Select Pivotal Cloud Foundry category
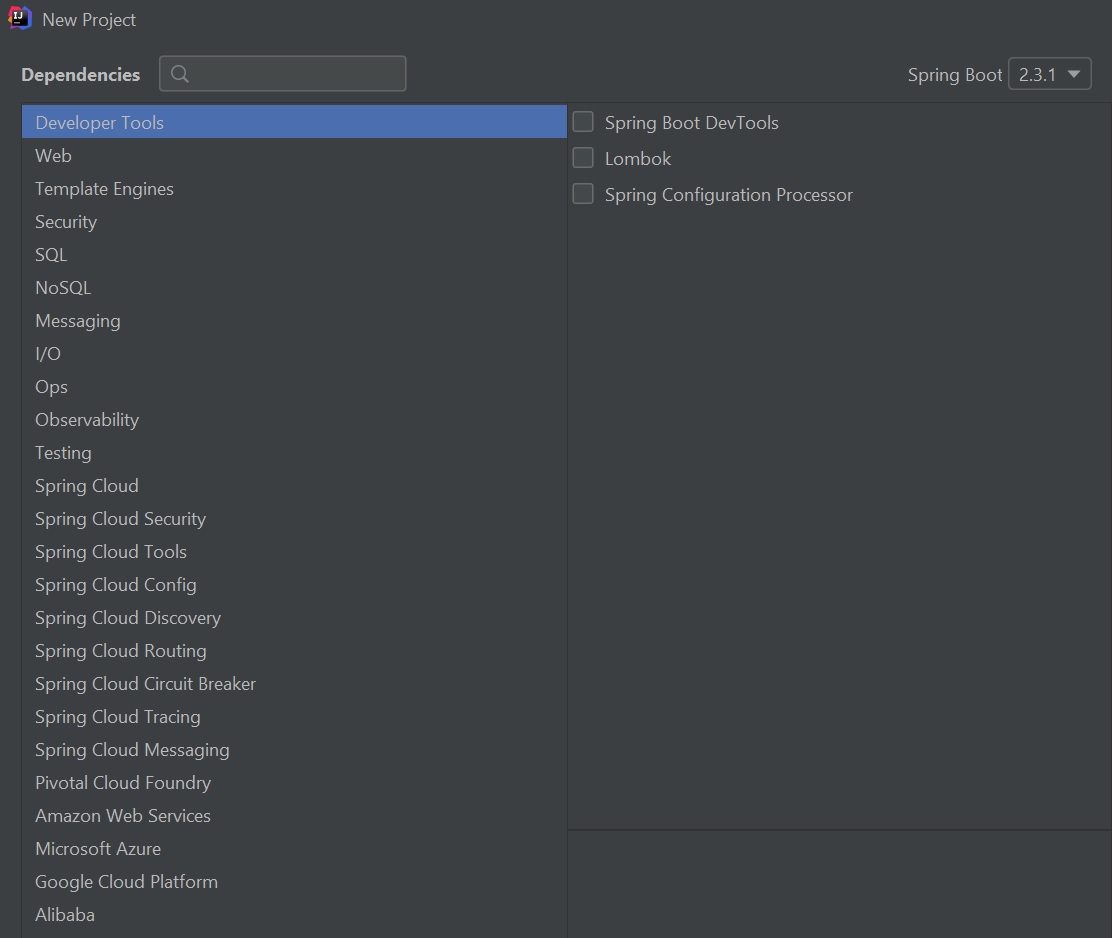1112x938 pixels. tap(294, 783)
